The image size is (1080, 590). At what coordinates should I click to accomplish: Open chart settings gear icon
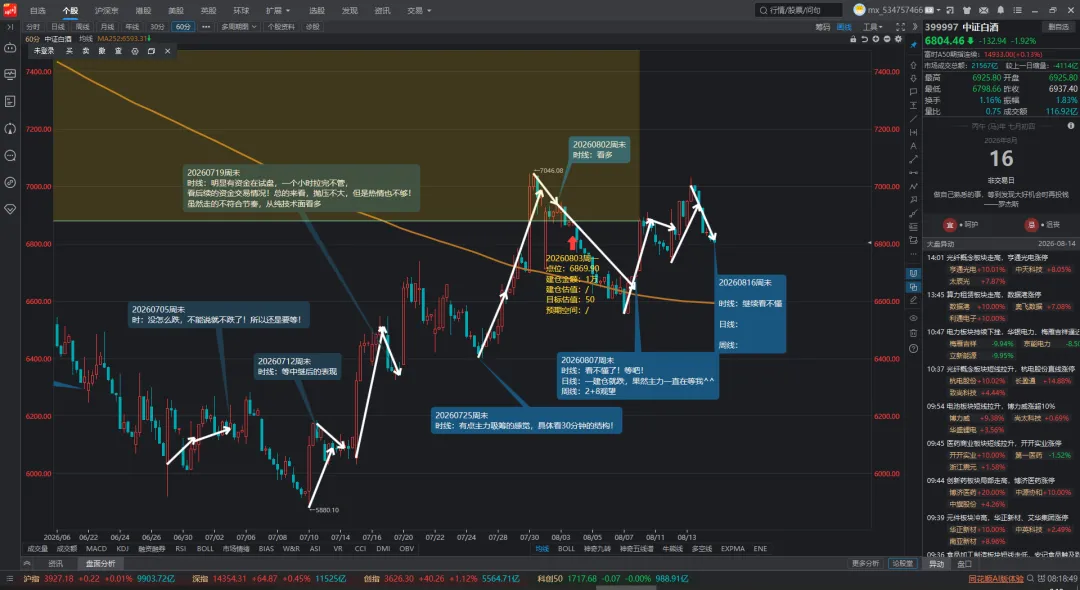point(898,39)
